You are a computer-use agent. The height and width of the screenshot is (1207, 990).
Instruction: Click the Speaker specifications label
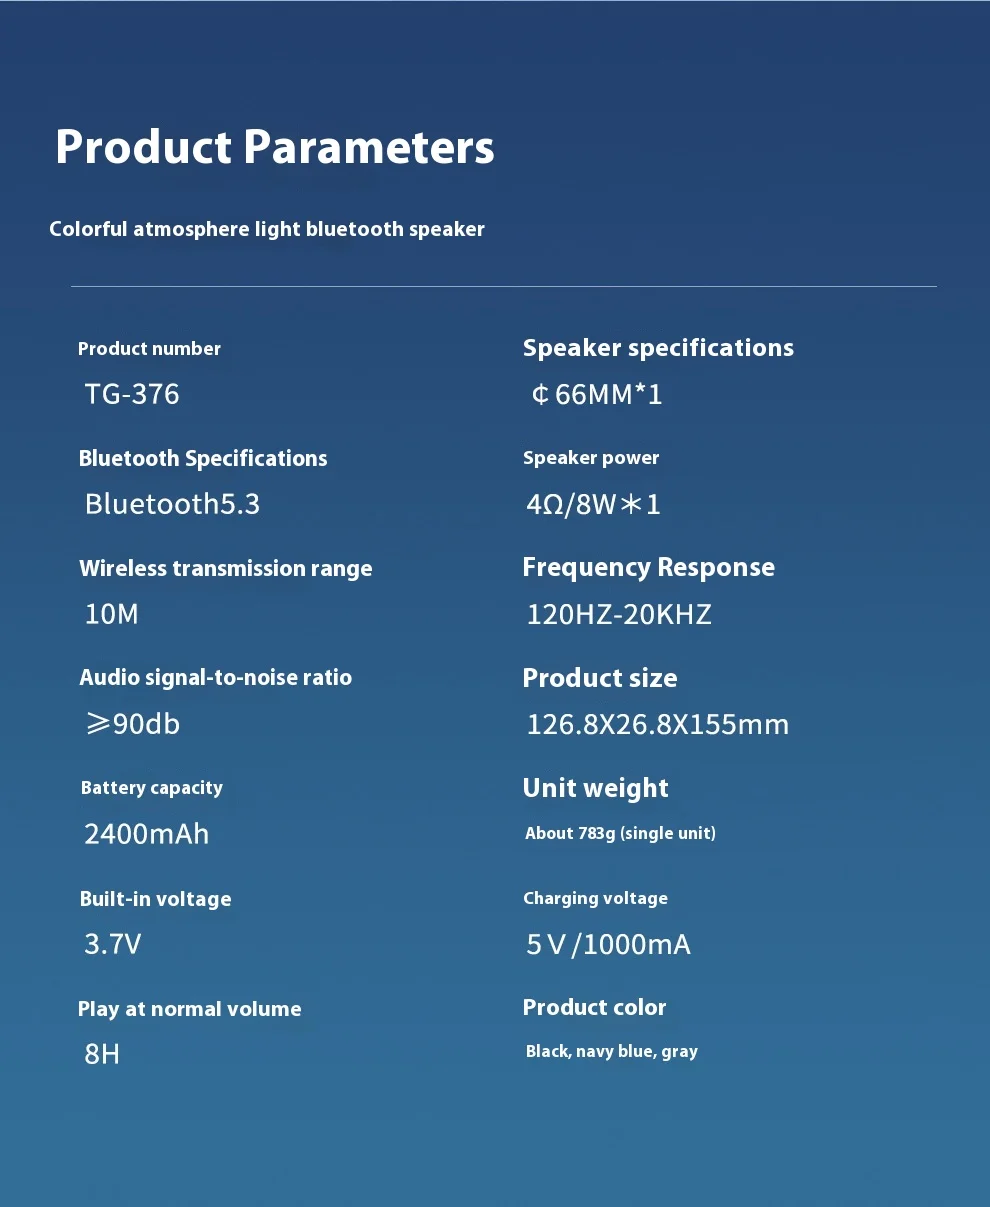658,348
